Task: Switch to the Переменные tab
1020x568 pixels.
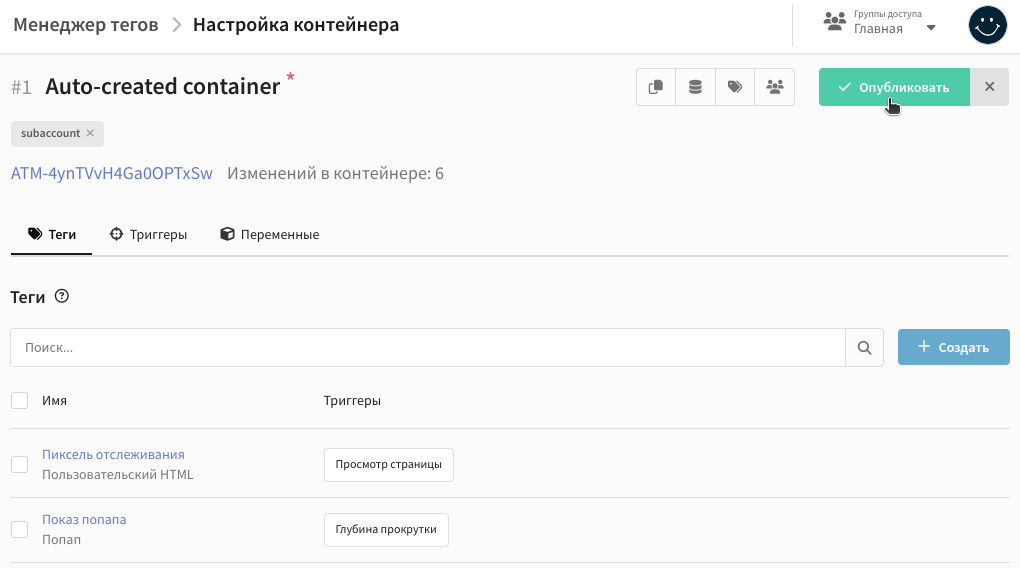Action: coord(269,234)
